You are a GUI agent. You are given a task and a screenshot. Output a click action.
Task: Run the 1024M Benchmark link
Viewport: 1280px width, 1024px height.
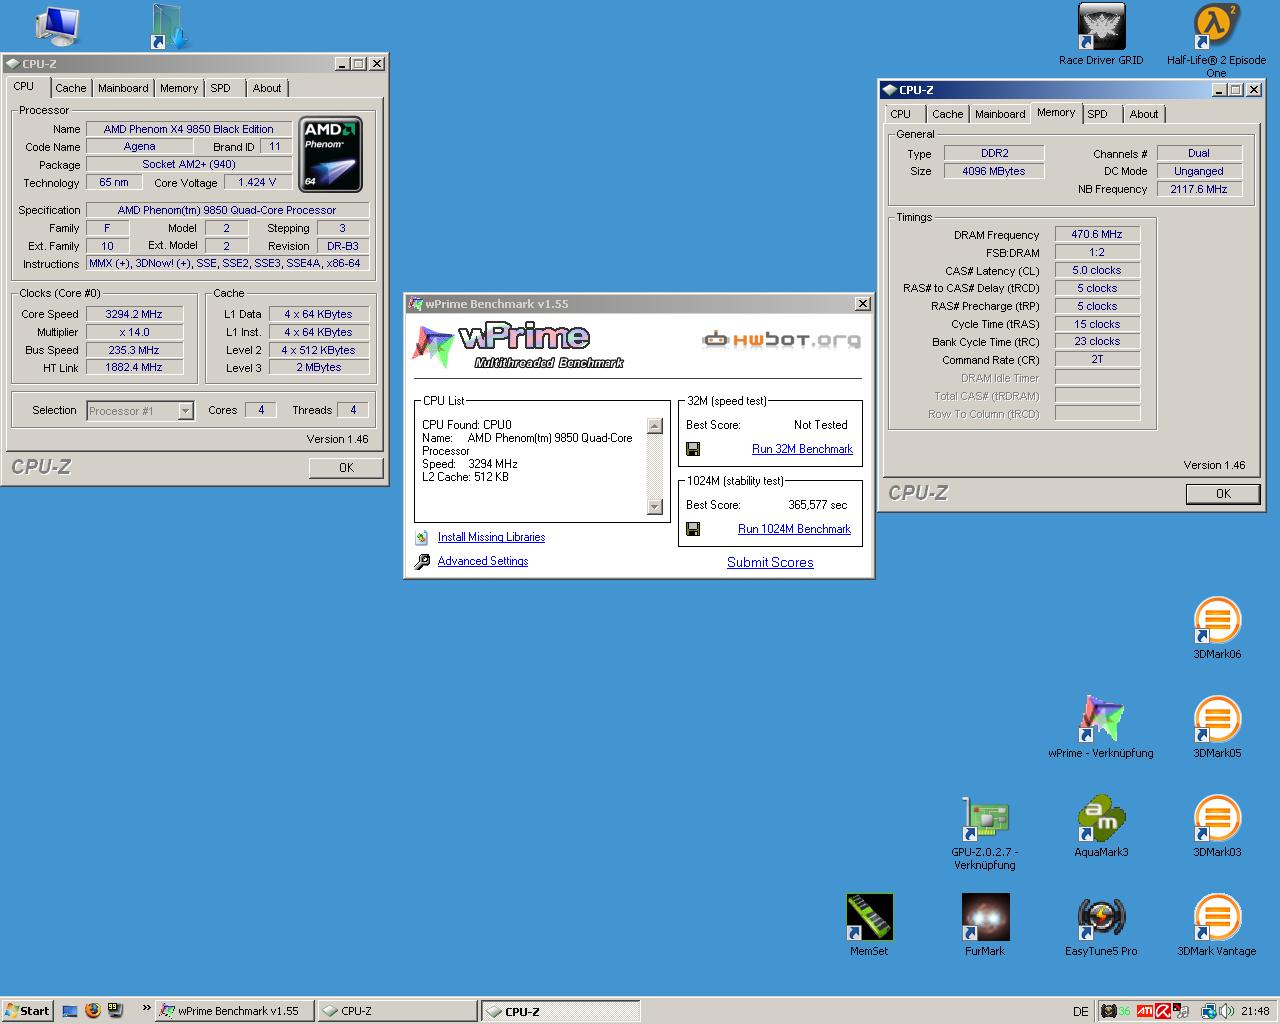794,530
